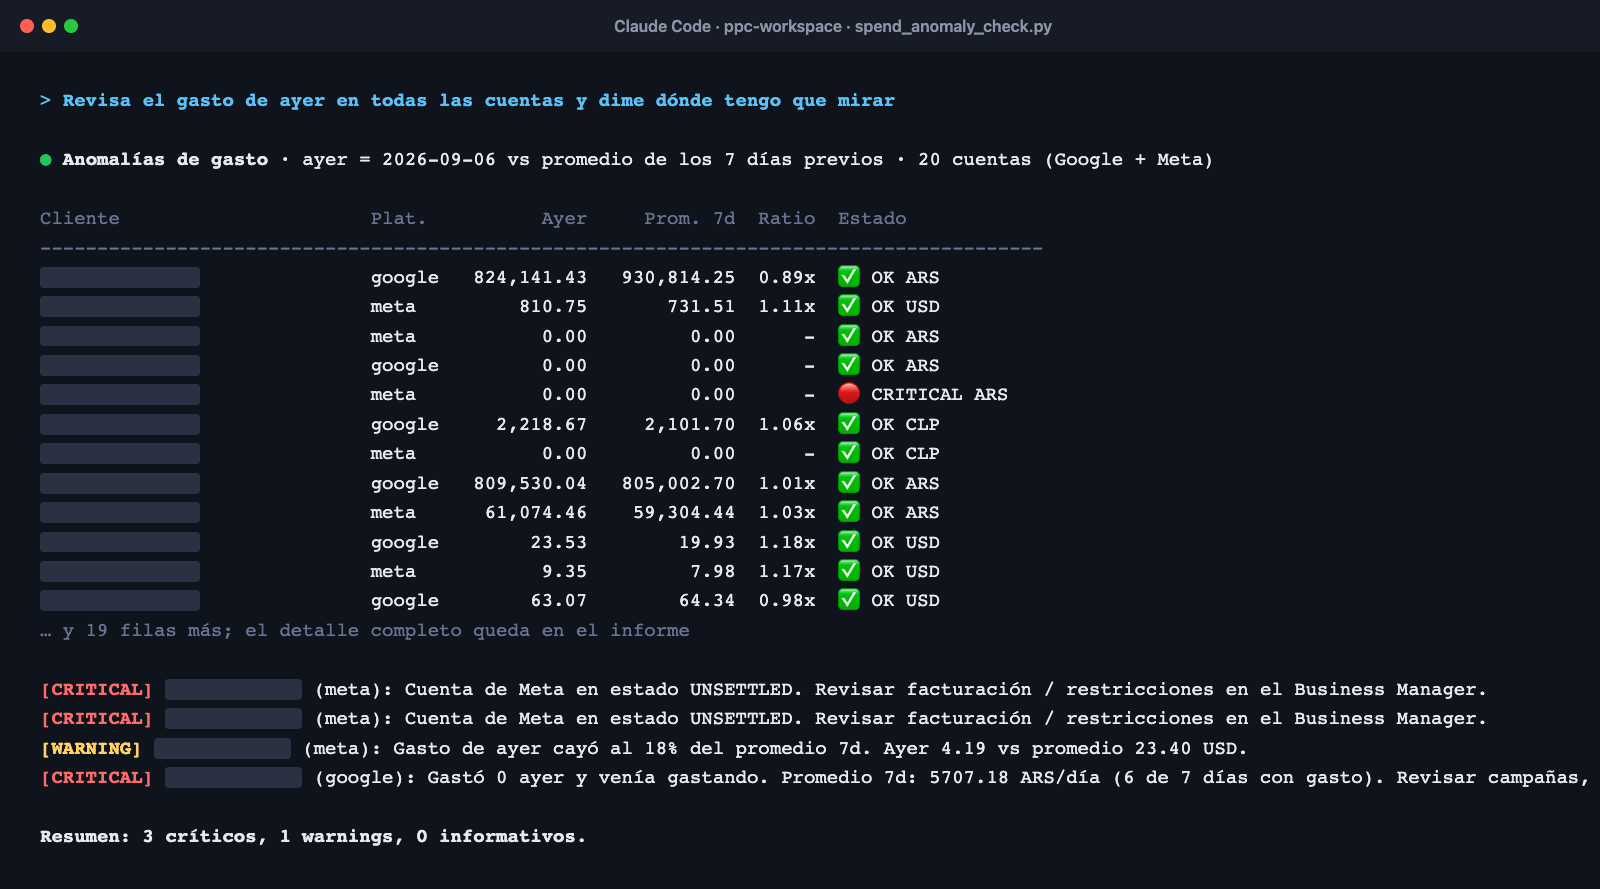Maximize the window with the green button
This screenshot has width=1600, height=889.
(x=71, y=26)
